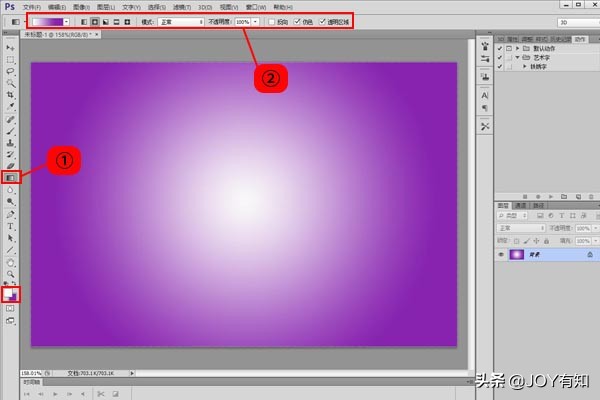Select the Brush tool

(10, 131)
